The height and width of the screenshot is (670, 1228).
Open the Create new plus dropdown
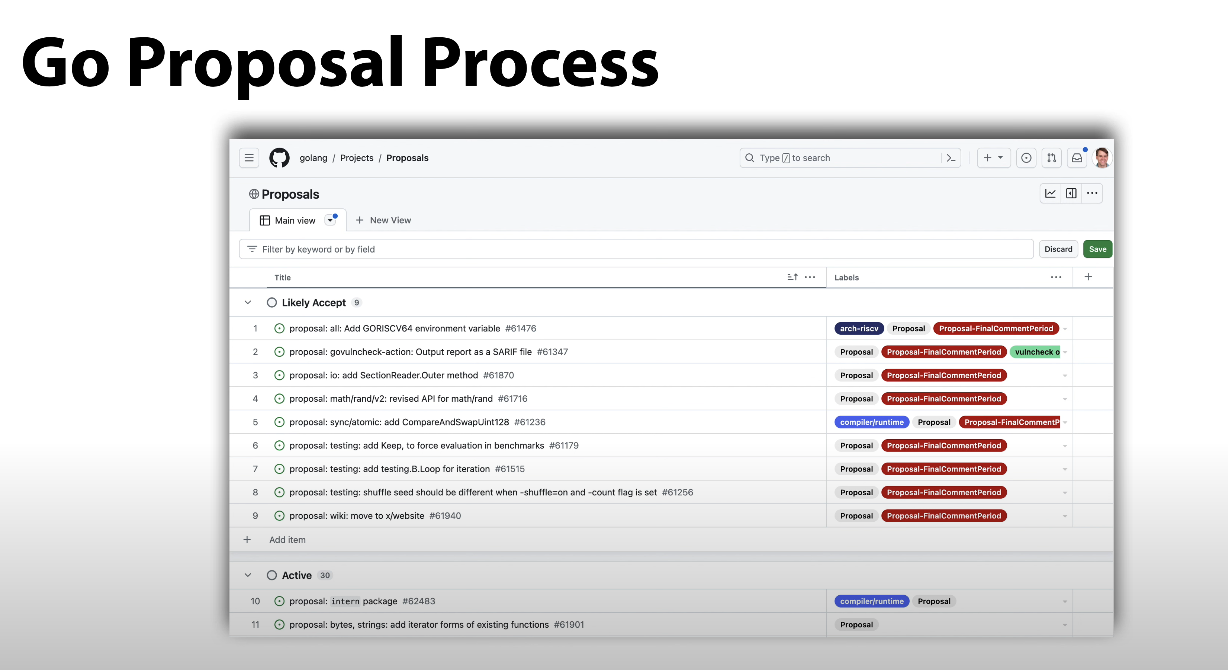click(993, 158)
